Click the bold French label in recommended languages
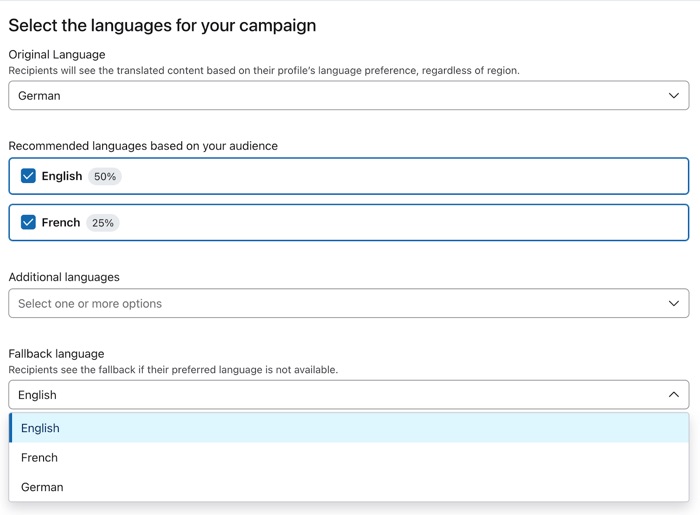 [61, 222]
